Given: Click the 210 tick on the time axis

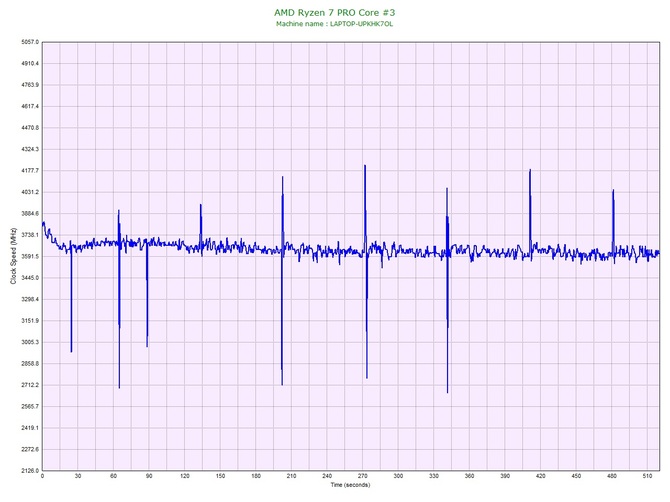Looking at the screenshot, I should tap(291, 476).
